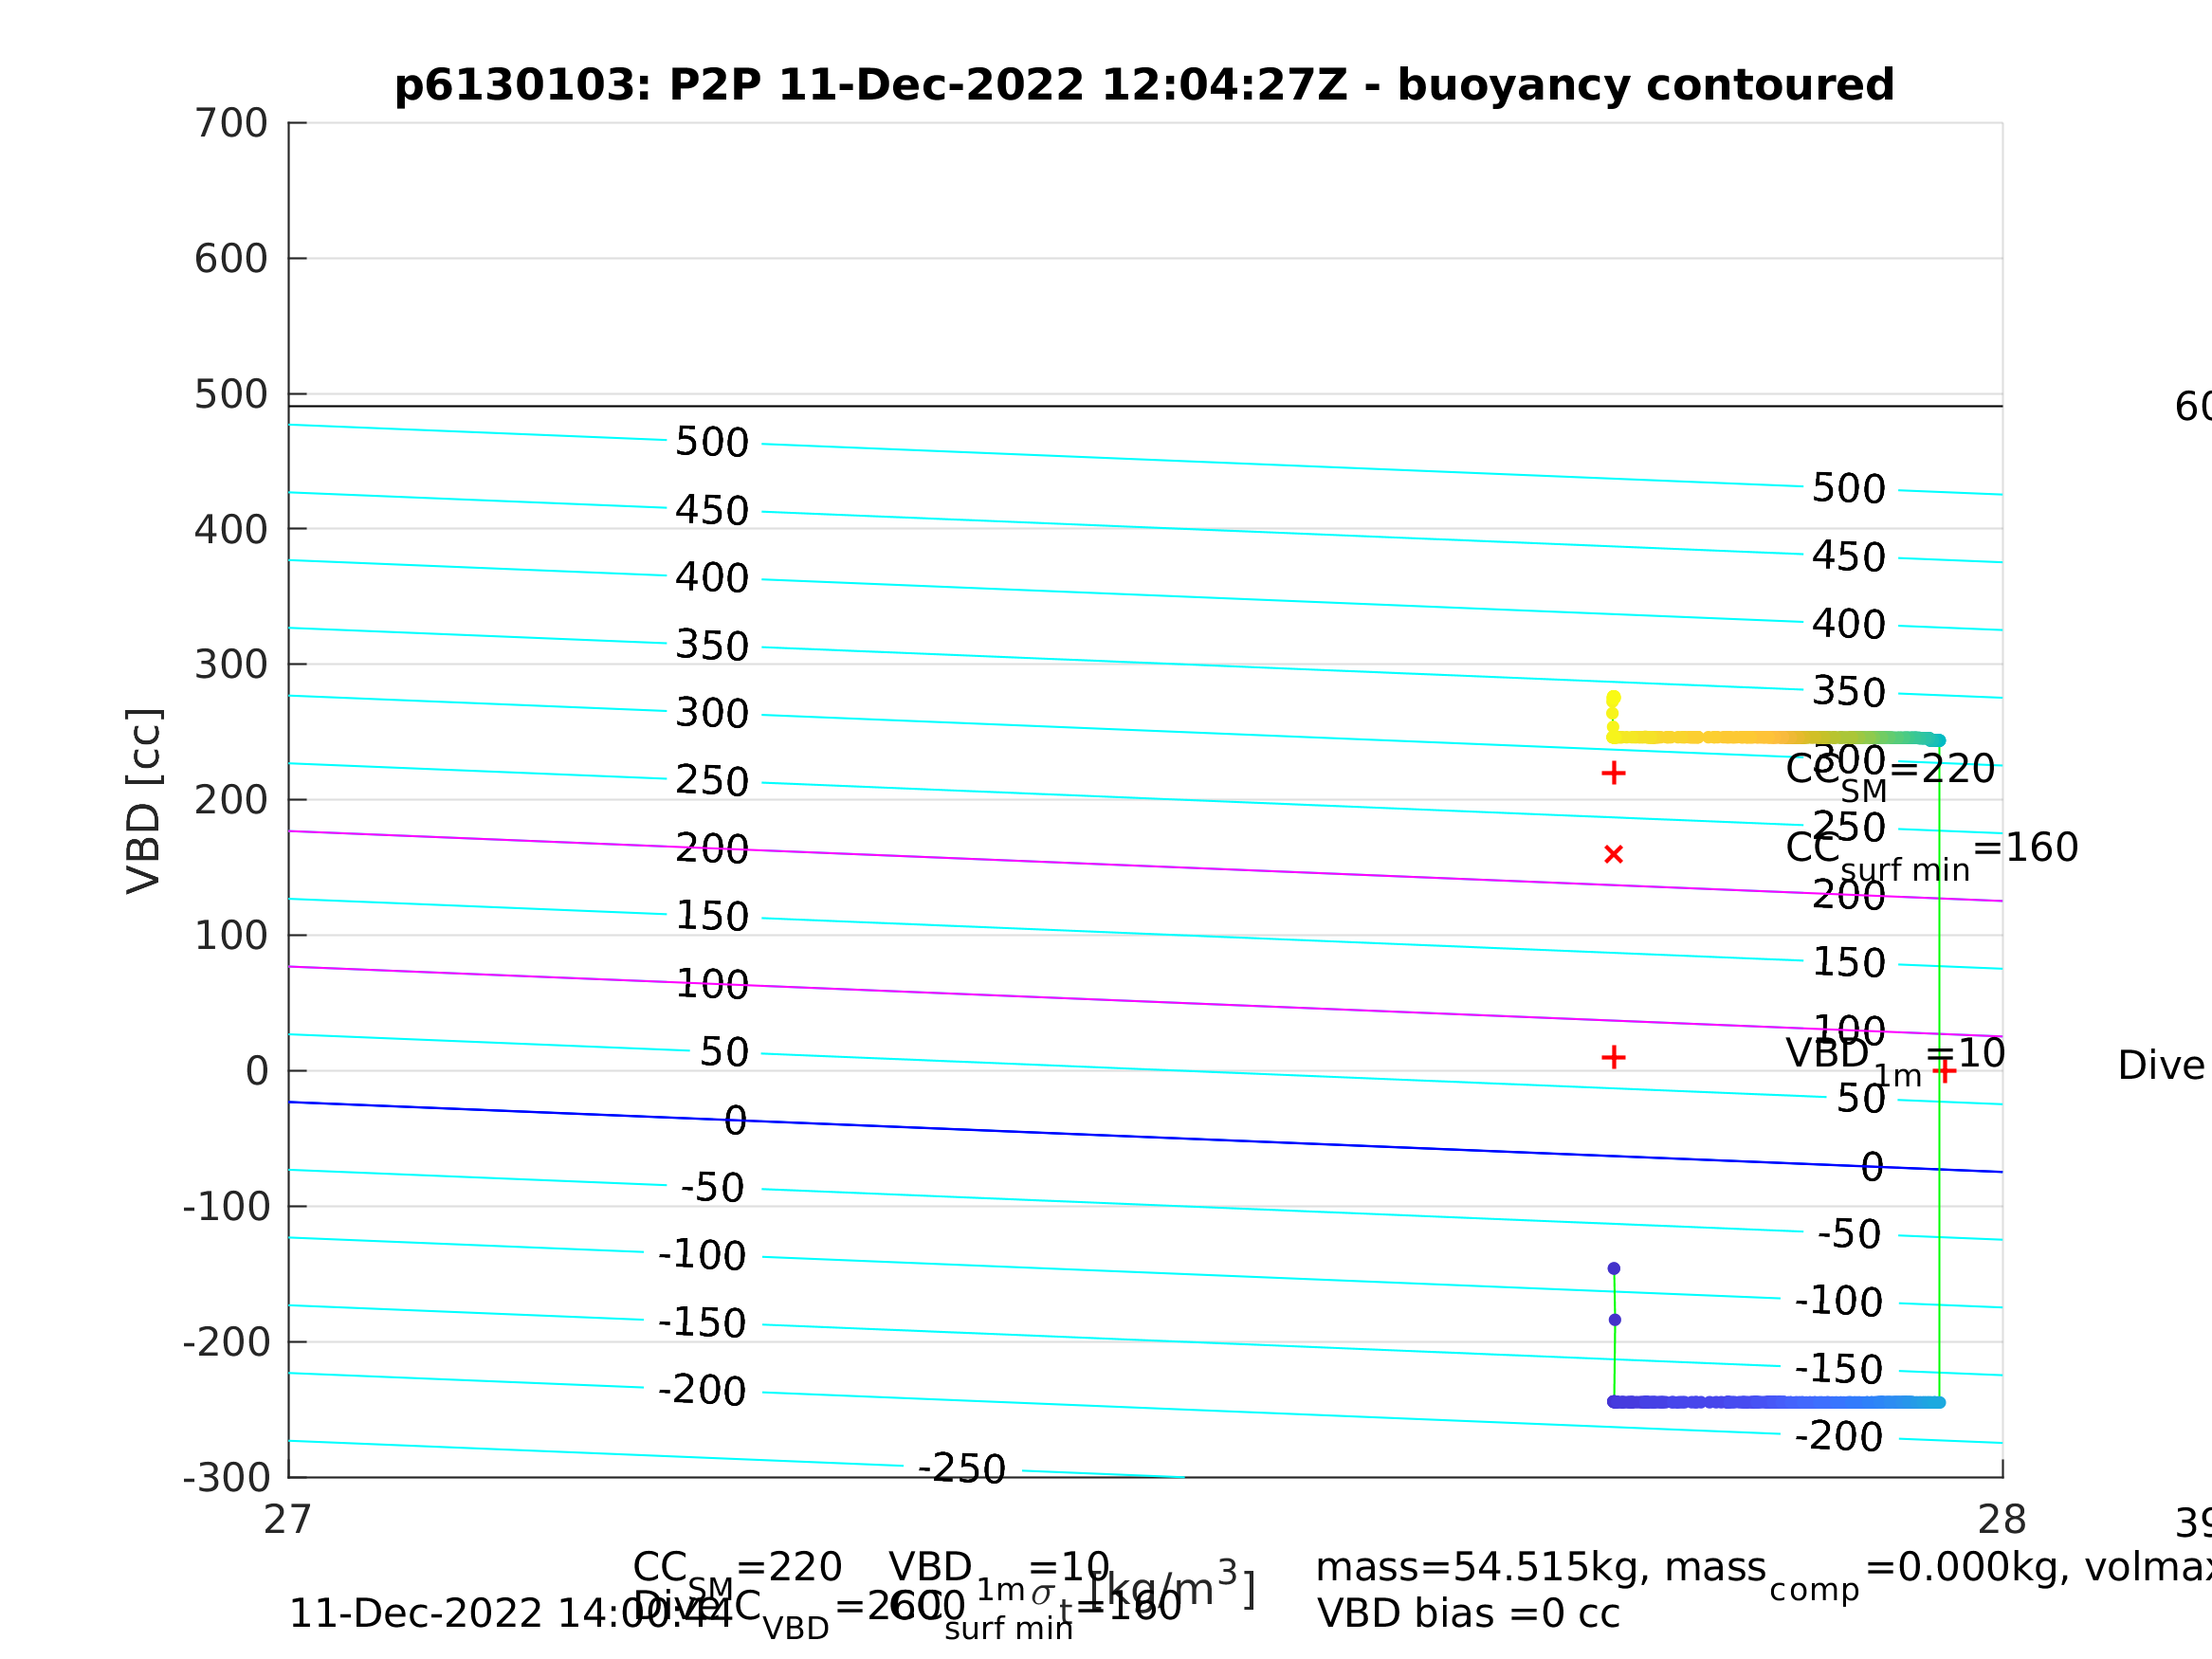This screenshot has height=1659, width=2212.
Task: Click the right-side '450' contour label
Action: 1849,557
